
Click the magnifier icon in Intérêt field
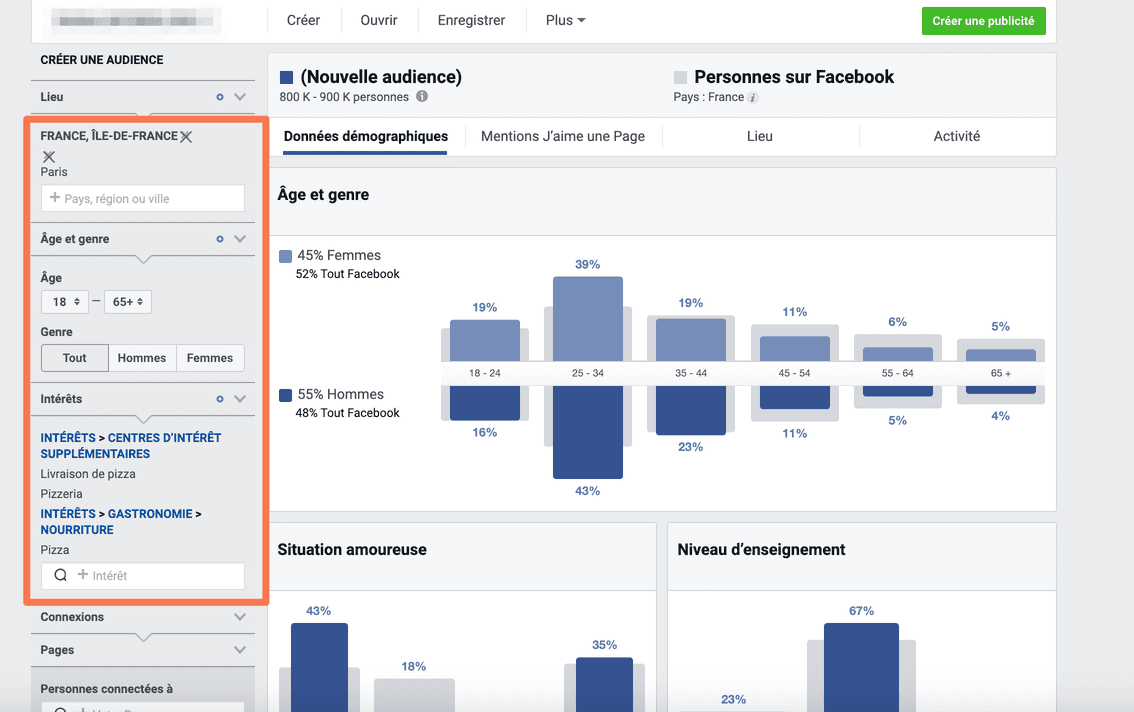(60, 576)
